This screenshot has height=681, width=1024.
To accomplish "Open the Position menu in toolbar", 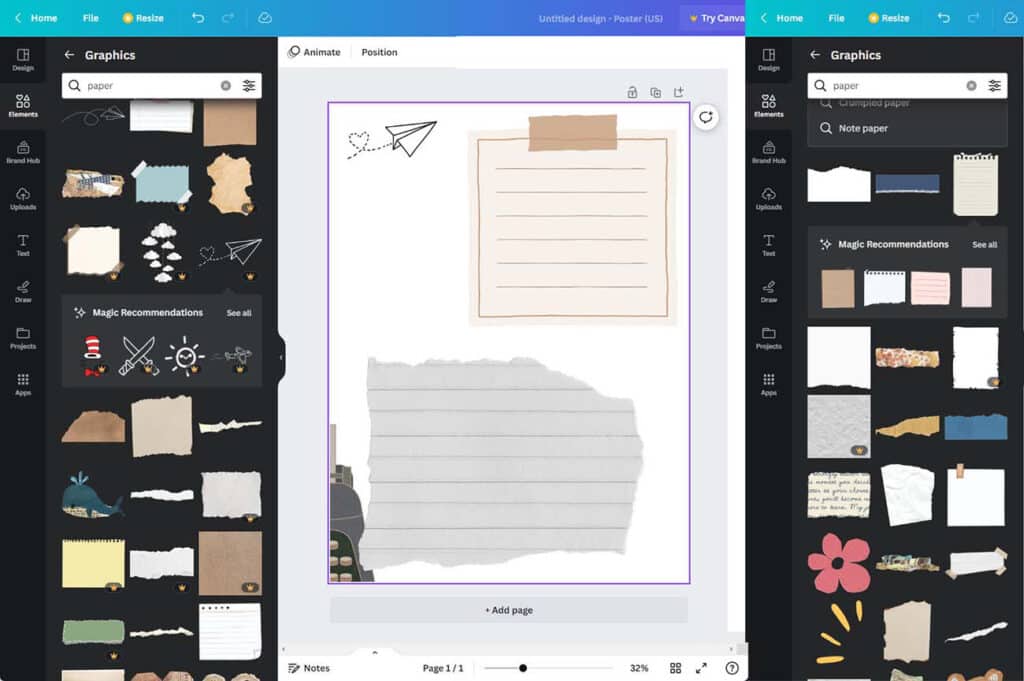I will click(x=379, y=52).
